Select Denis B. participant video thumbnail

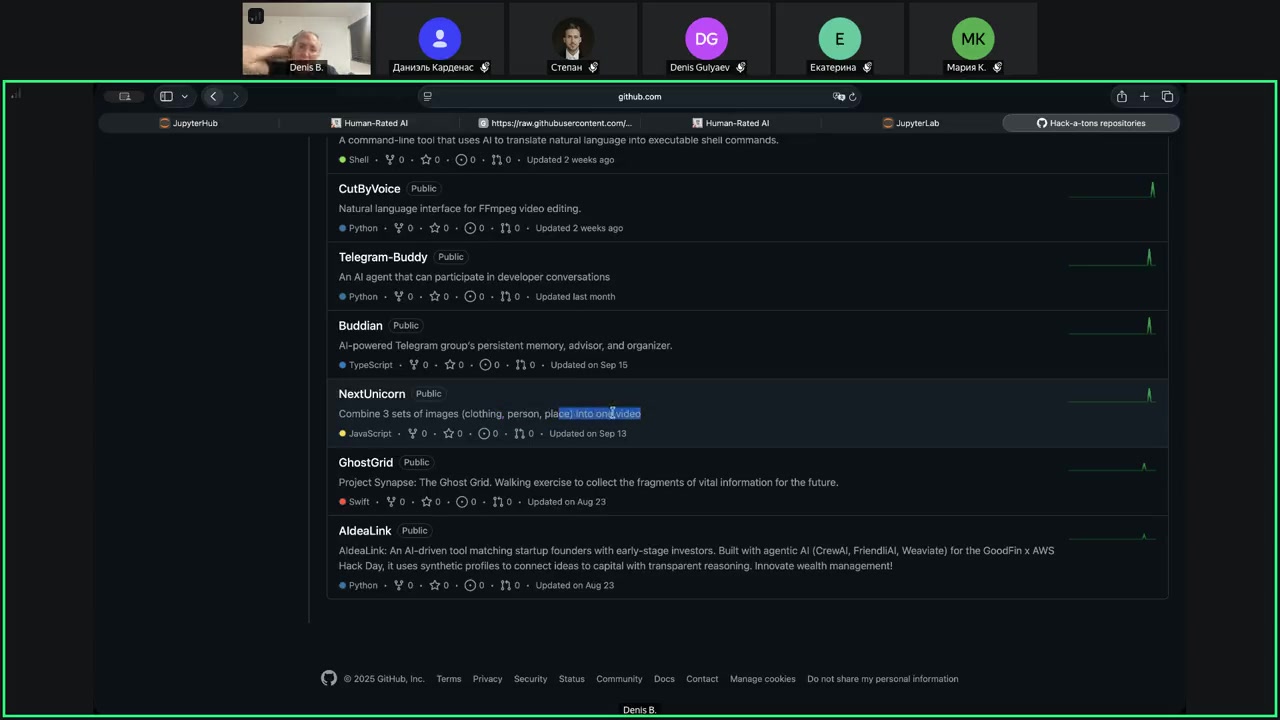306,39
